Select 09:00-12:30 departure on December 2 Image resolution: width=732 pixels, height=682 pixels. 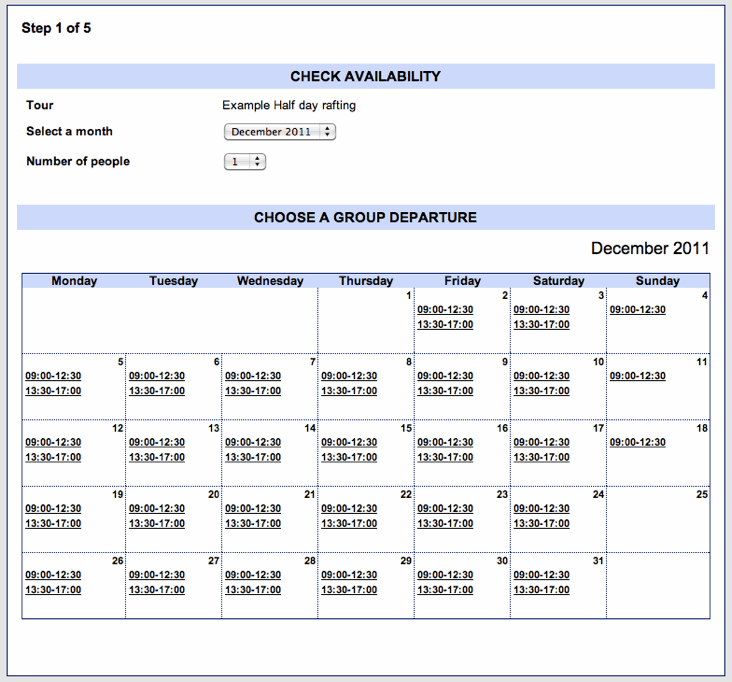445,310
